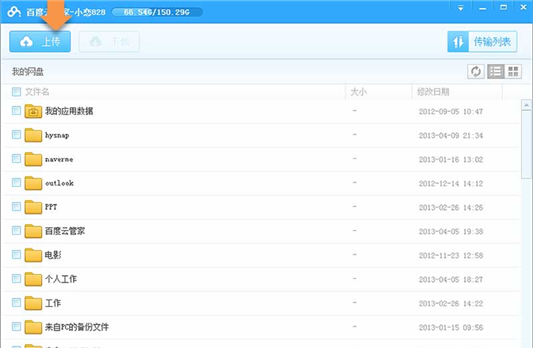Select the 百度云管家 folder name
Image resolution: width=533 pixels, height=361 pixels.
[65, 231]
